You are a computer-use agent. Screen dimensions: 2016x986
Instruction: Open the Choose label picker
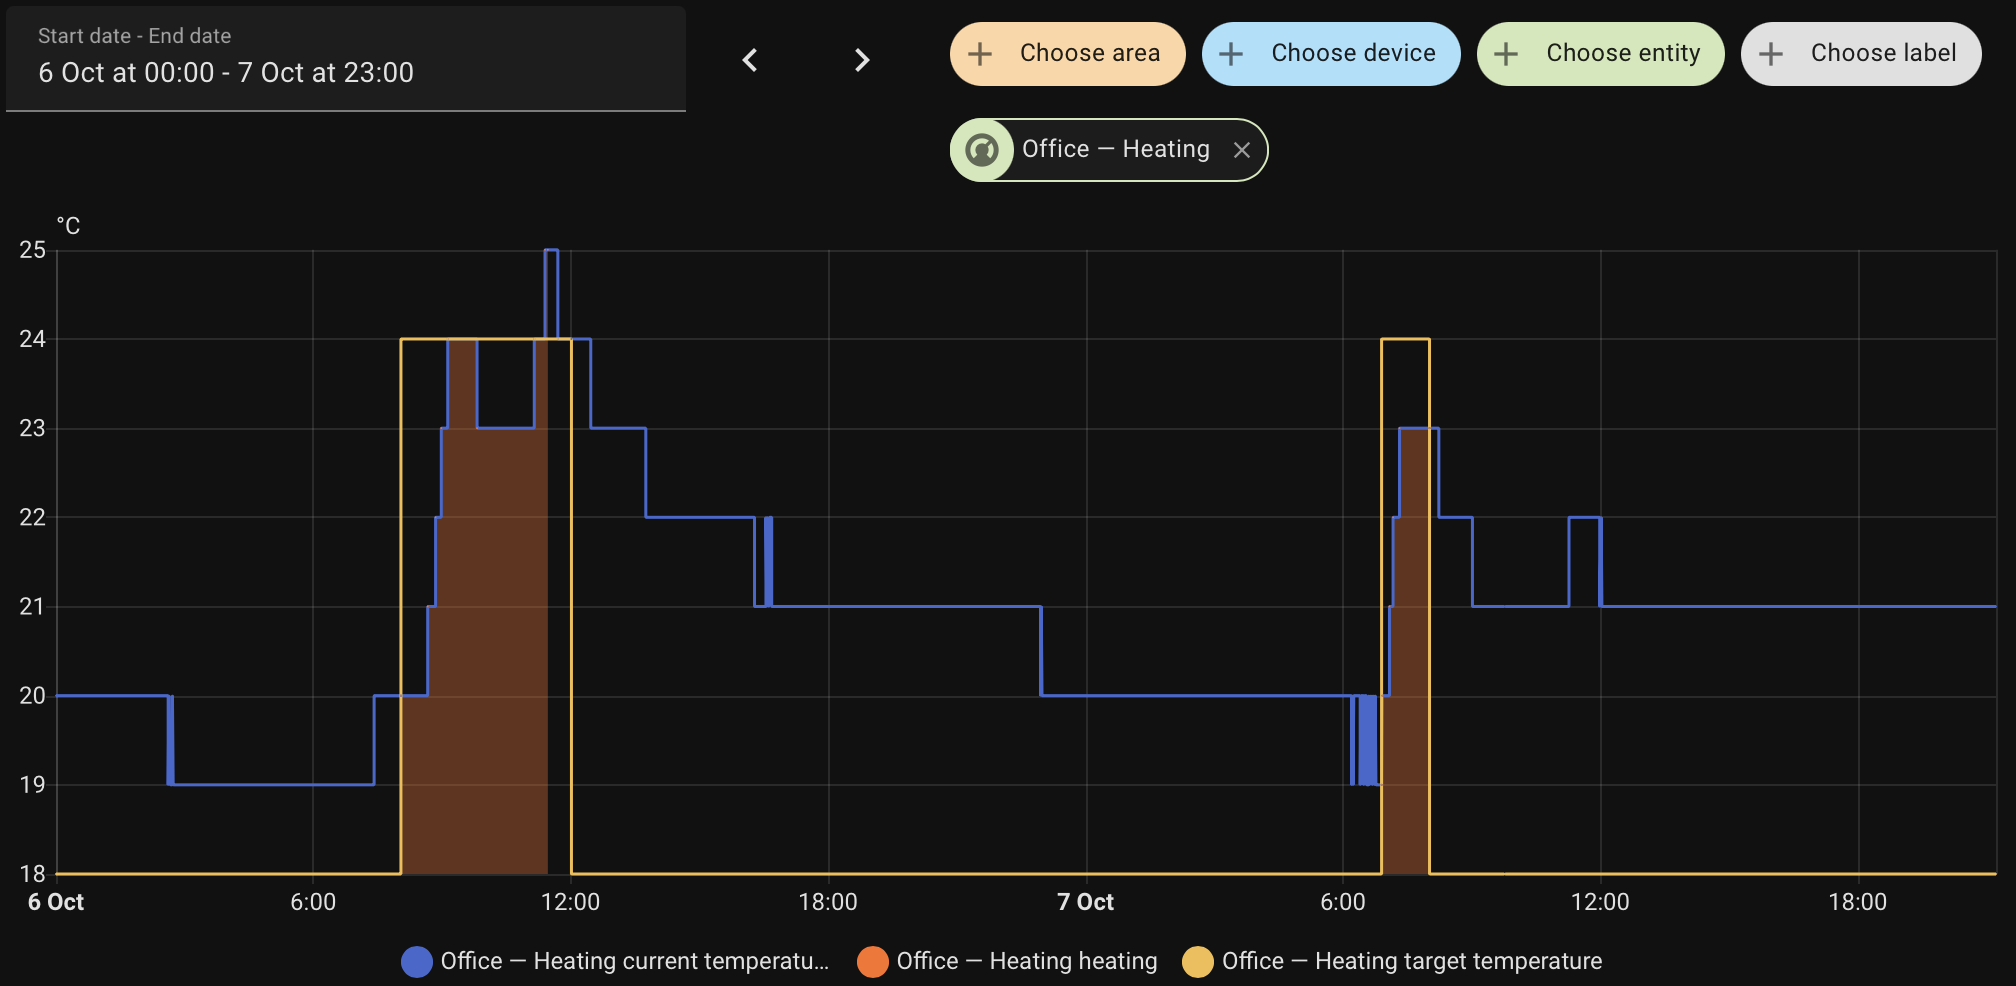point(1882,54)
